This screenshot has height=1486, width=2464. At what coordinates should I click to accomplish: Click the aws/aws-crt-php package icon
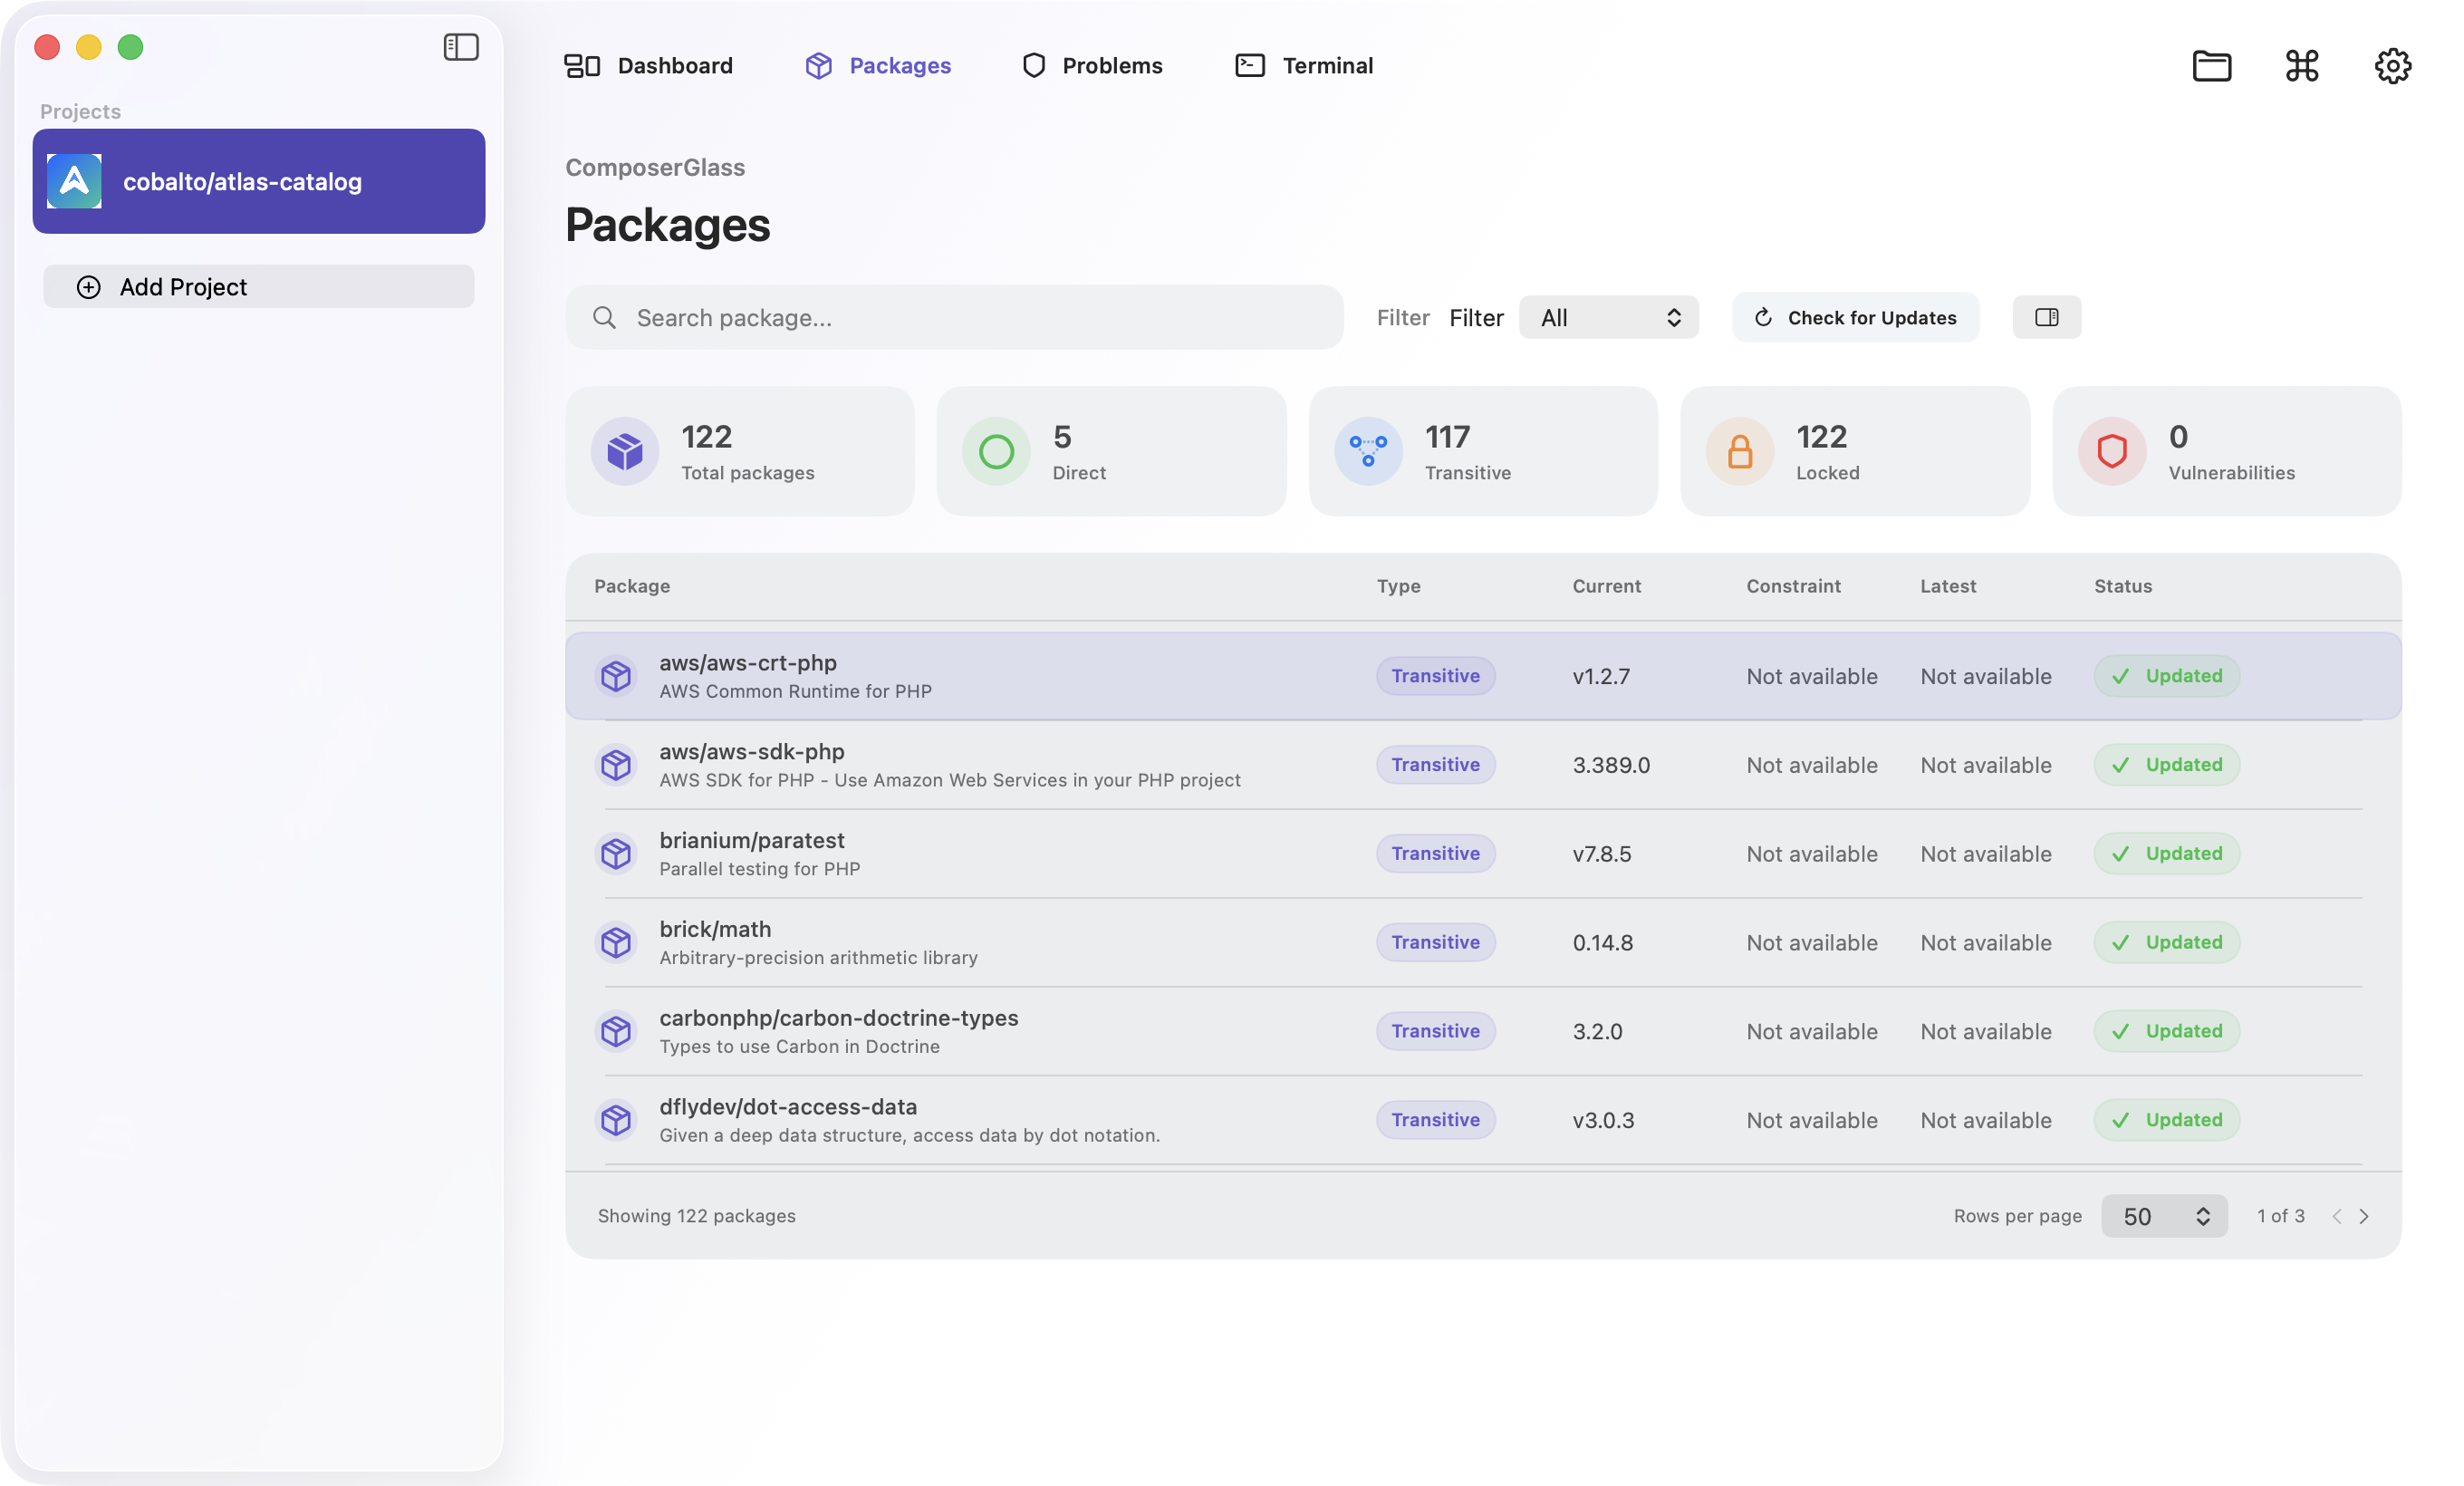pos(616,676)
